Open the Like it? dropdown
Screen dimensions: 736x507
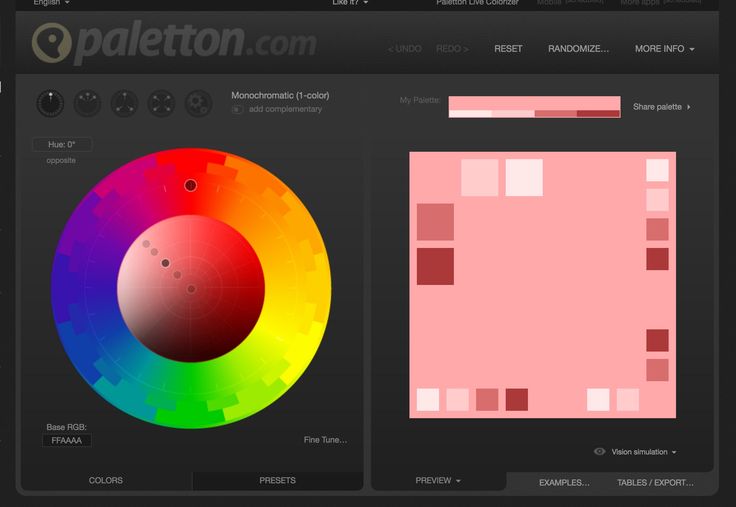(350, 3)
